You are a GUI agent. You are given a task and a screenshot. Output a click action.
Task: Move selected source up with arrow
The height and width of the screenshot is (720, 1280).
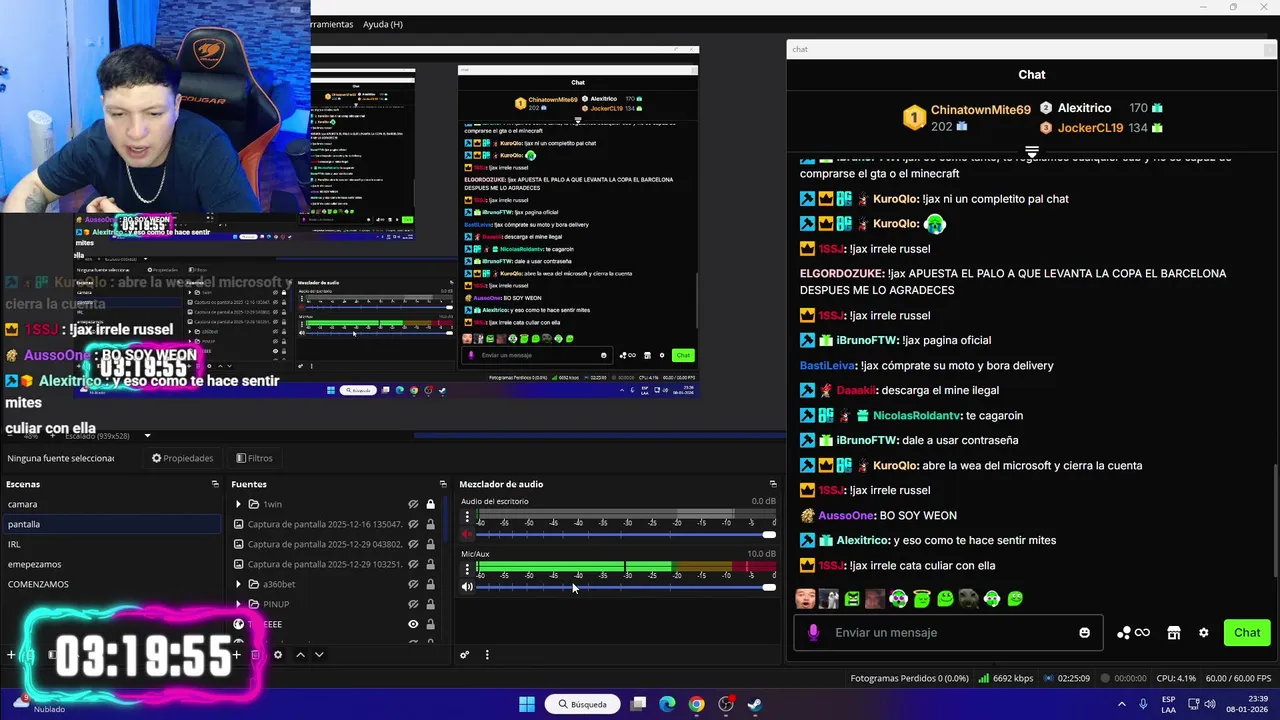click(300, 655)
